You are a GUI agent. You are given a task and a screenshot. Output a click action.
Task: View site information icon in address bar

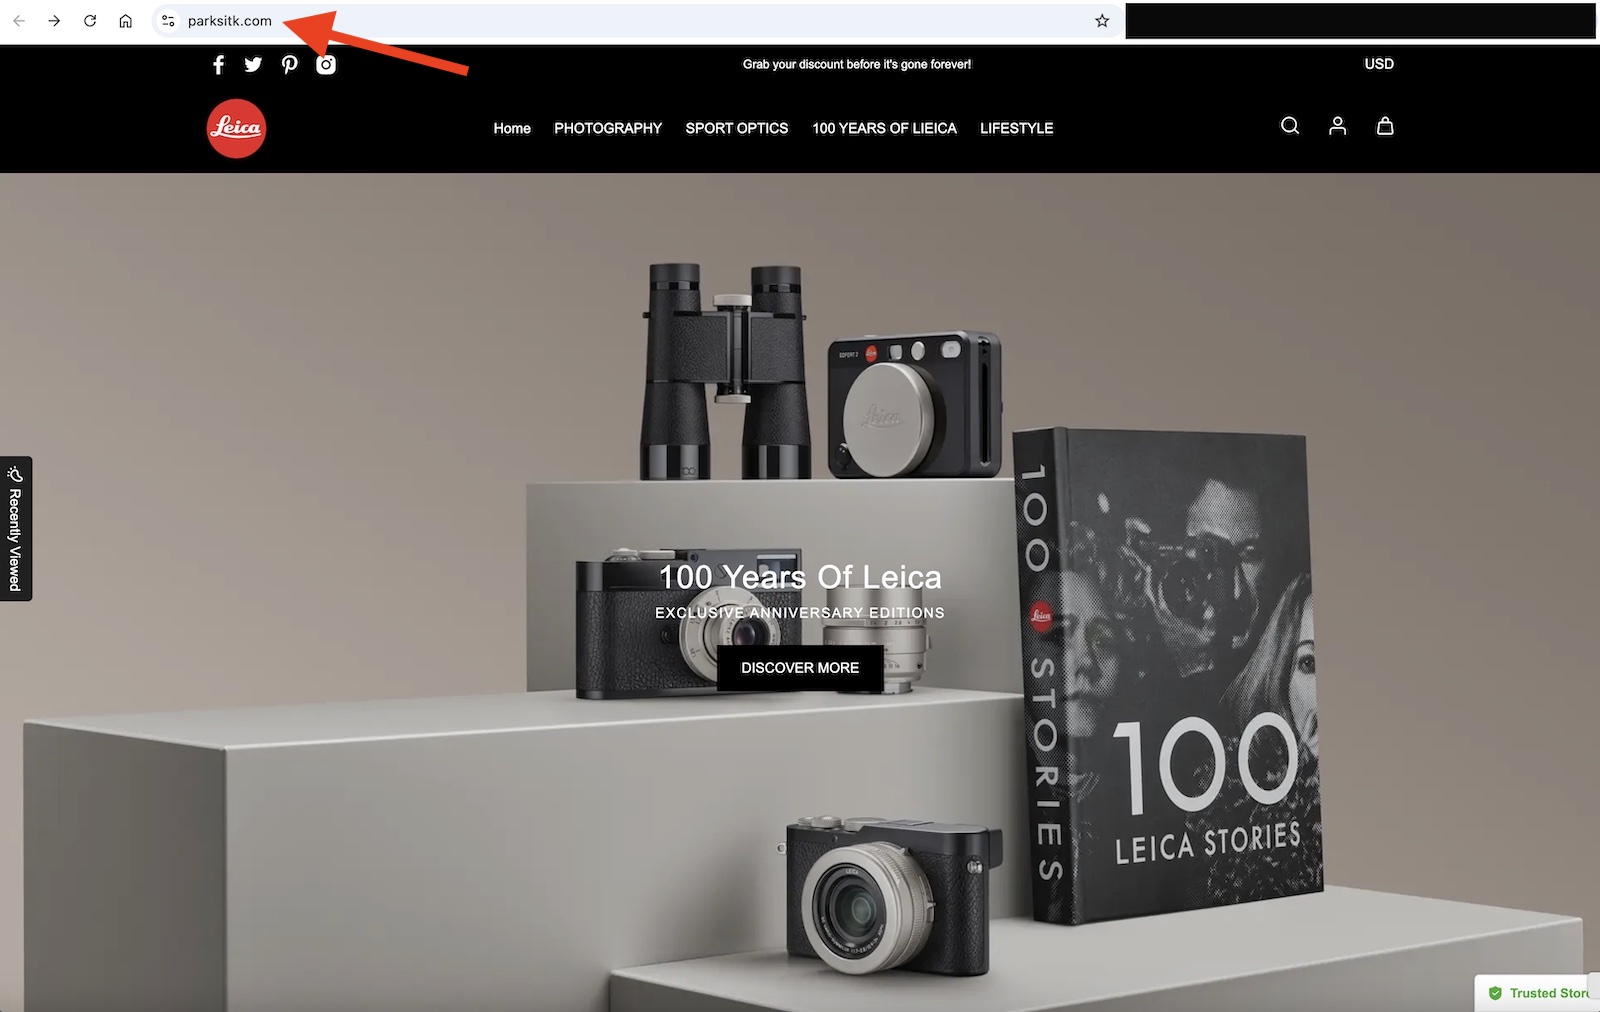click(168, 21)
